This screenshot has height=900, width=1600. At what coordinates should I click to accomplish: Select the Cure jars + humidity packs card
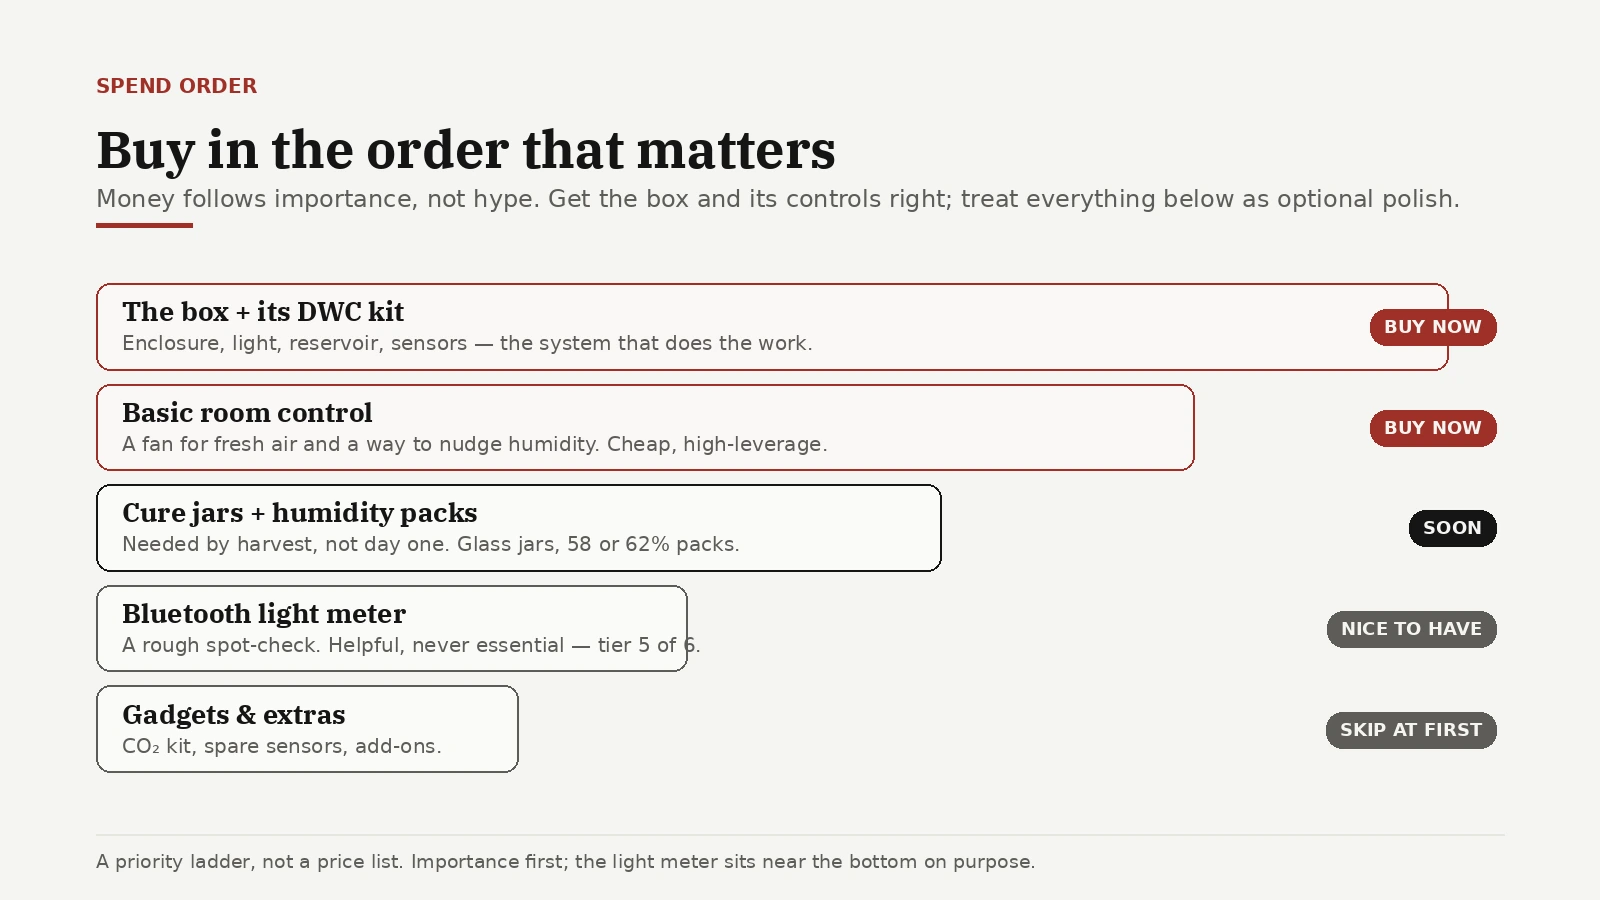click(x=519, y=528)
